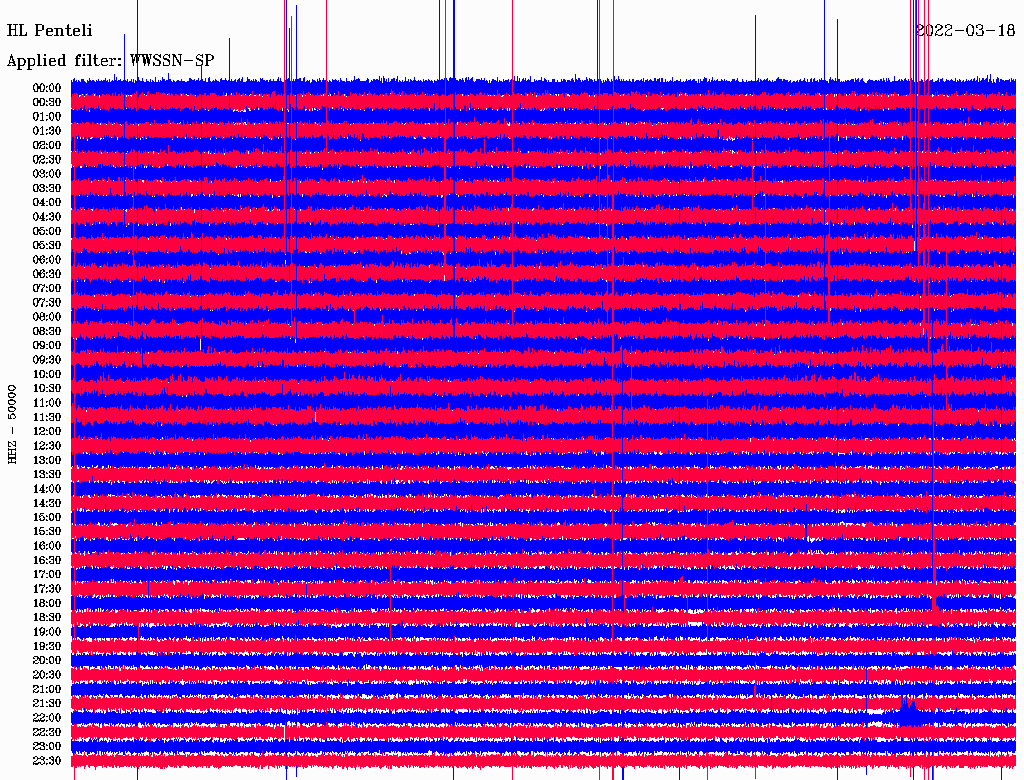
Task: Select the 18:30 time row label
Action: (x=47, y=618)
